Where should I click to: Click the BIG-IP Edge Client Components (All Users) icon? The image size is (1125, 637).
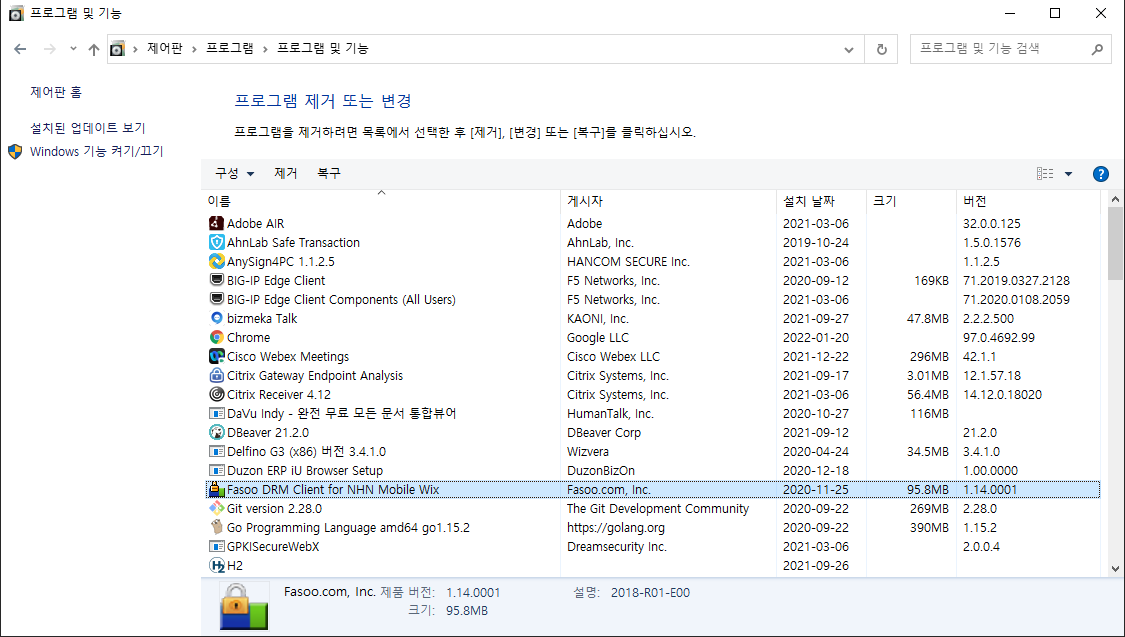[217, 299]
